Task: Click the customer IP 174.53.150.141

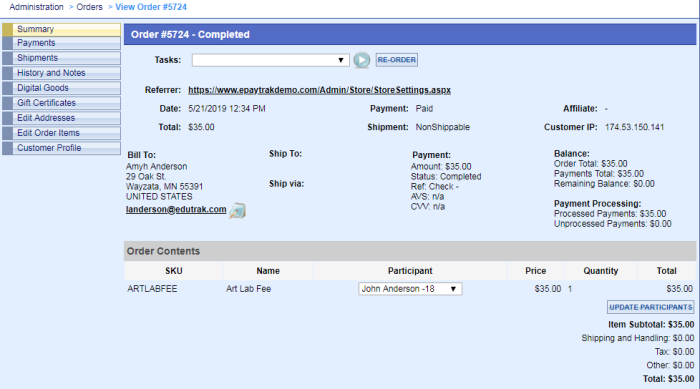Action: (634, 127)
